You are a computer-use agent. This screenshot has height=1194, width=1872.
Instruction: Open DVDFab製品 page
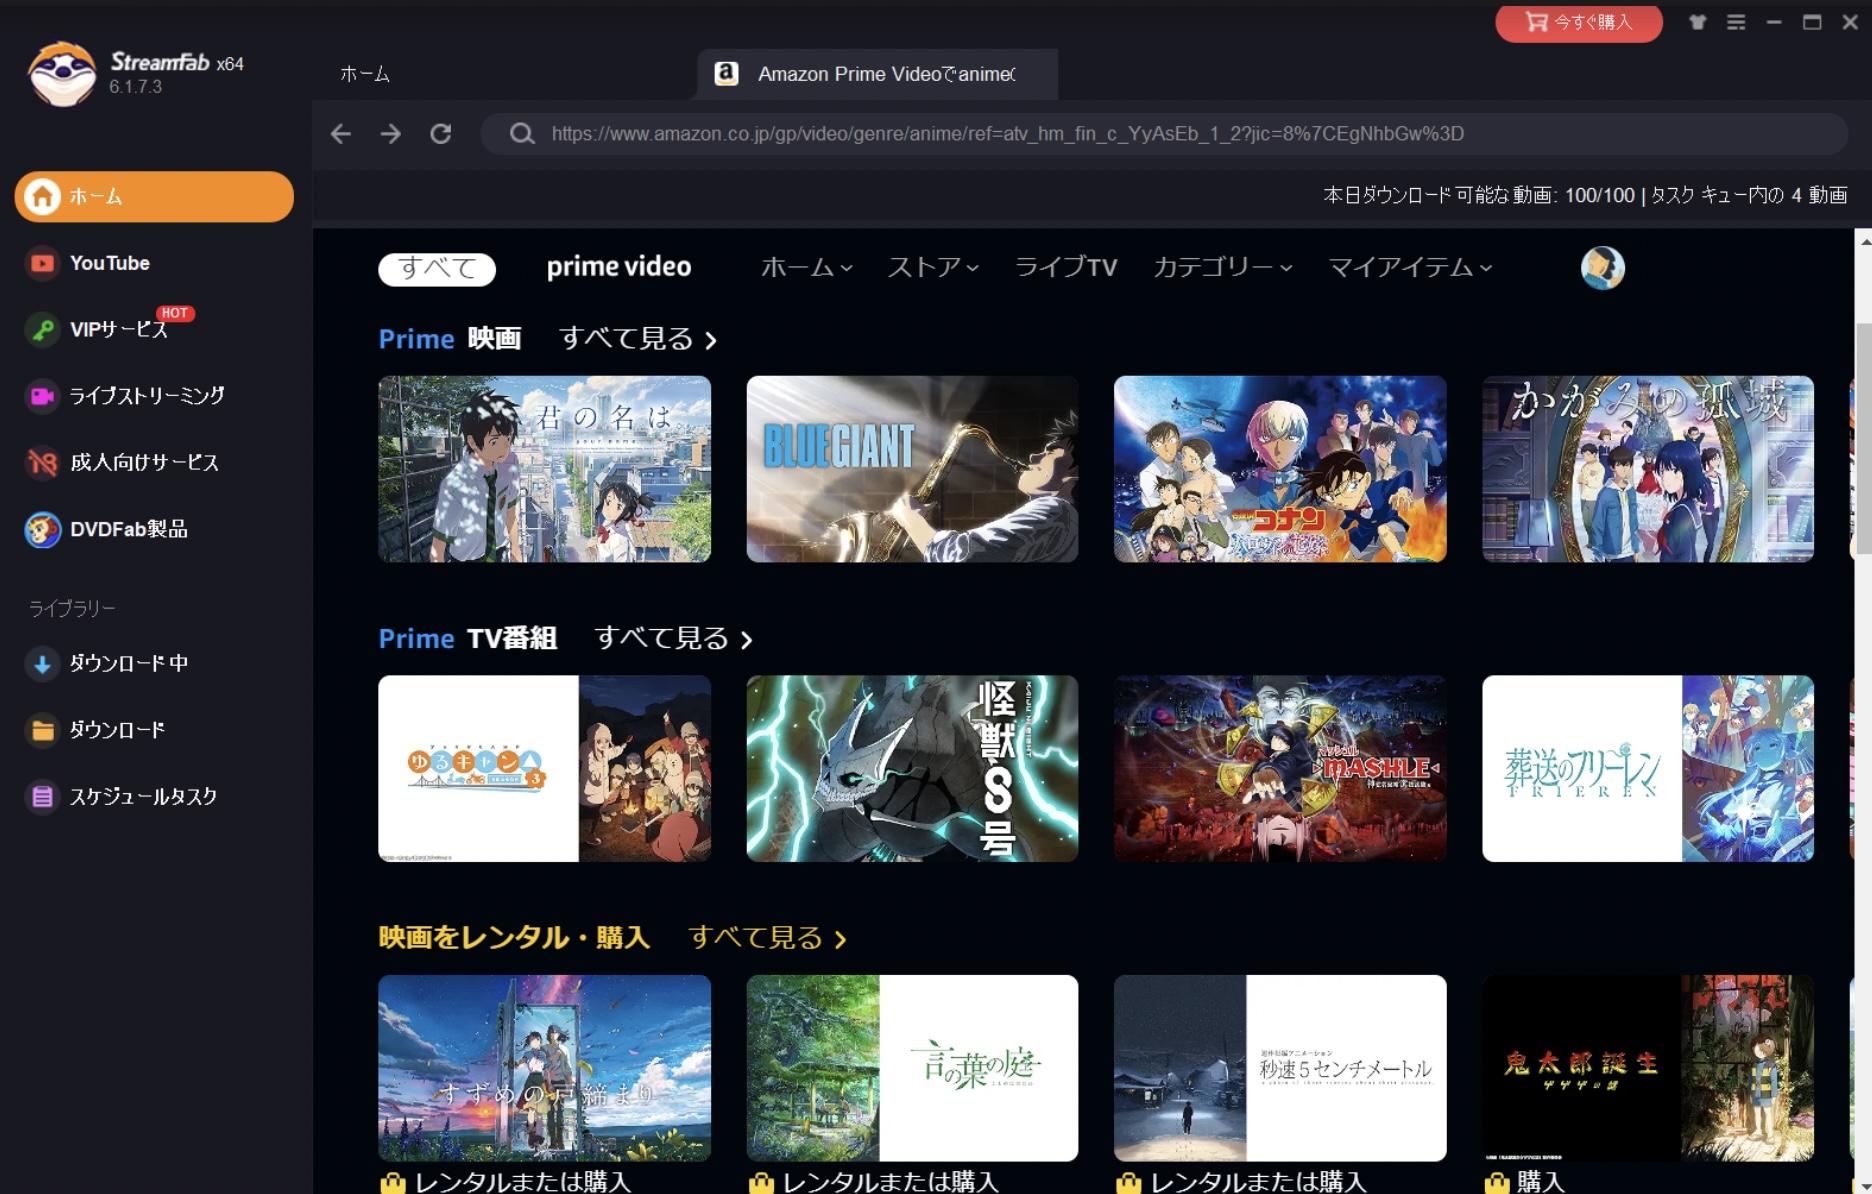tap(107, 529)
